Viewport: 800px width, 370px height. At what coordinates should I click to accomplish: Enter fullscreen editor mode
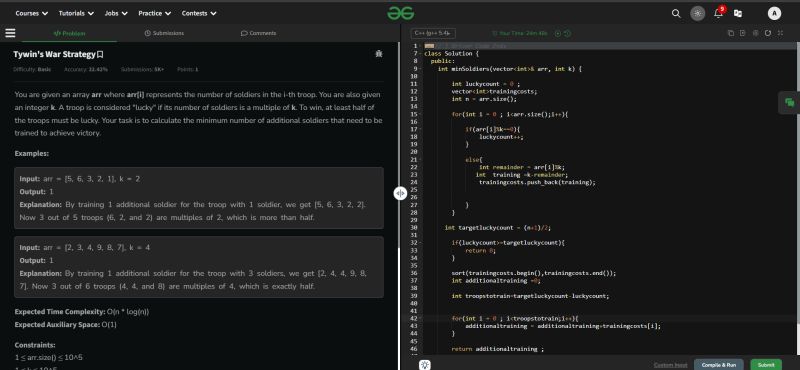[780, 33]
